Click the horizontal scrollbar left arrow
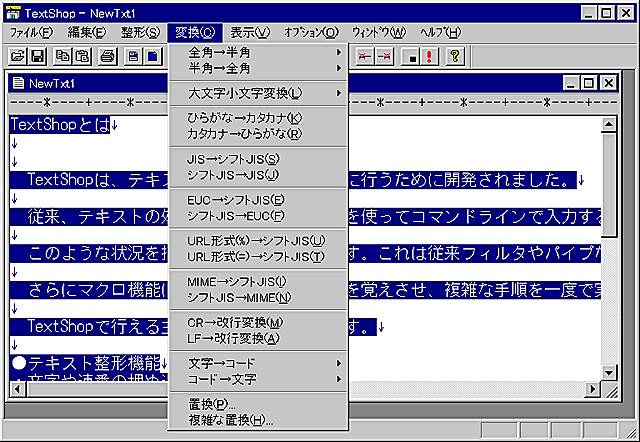 pos(18,389)
